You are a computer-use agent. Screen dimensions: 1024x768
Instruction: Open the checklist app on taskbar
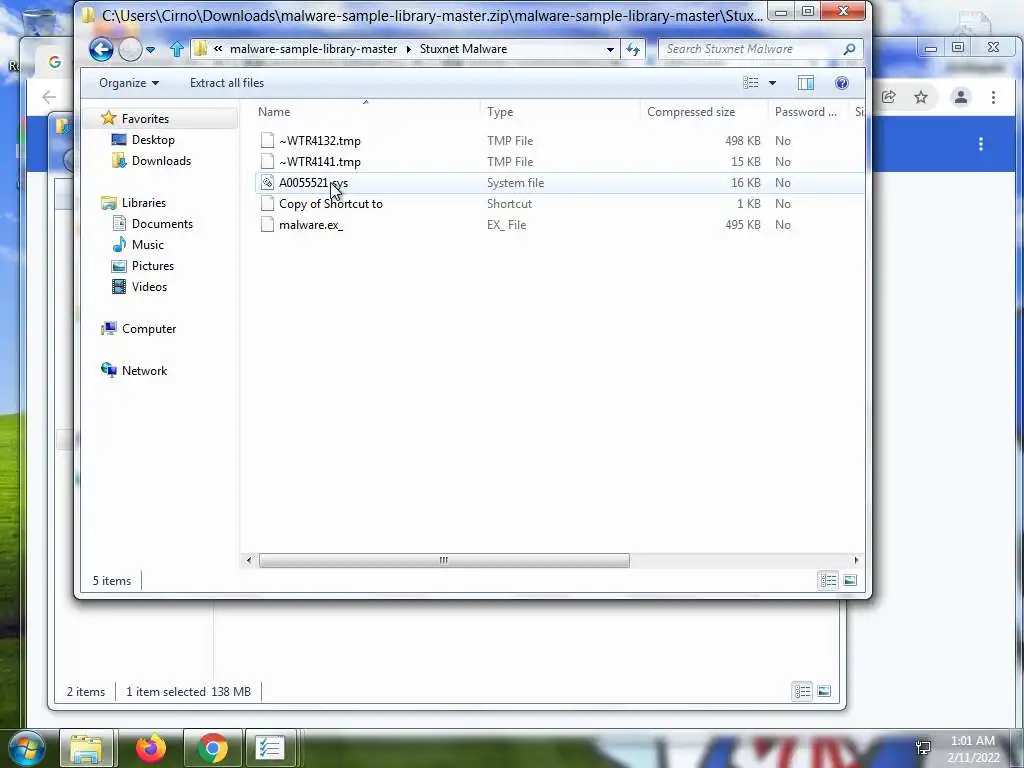[269, 748]
